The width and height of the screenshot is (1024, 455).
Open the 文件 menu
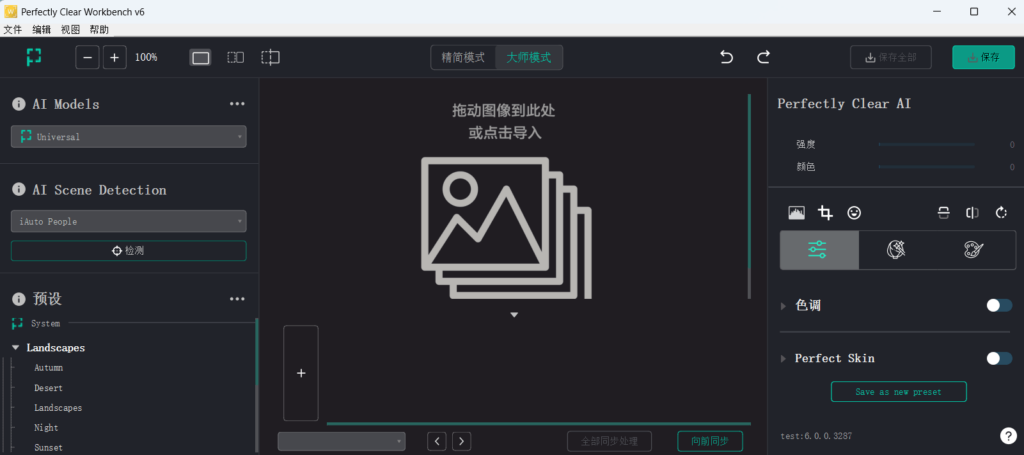(x=12, y=30)
